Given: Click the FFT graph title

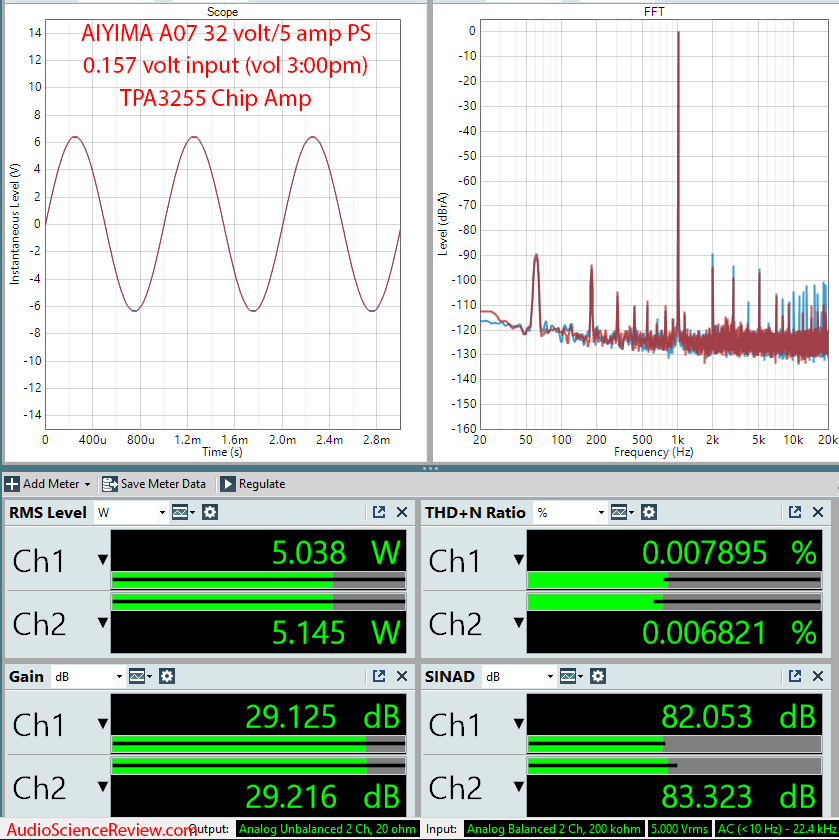Looking at the screenshot, I should tap(654, 12).
